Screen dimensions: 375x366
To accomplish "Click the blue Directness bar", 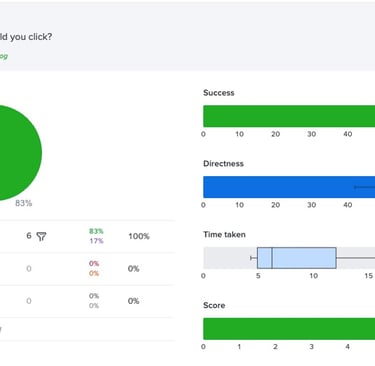I will coord(289,187).
